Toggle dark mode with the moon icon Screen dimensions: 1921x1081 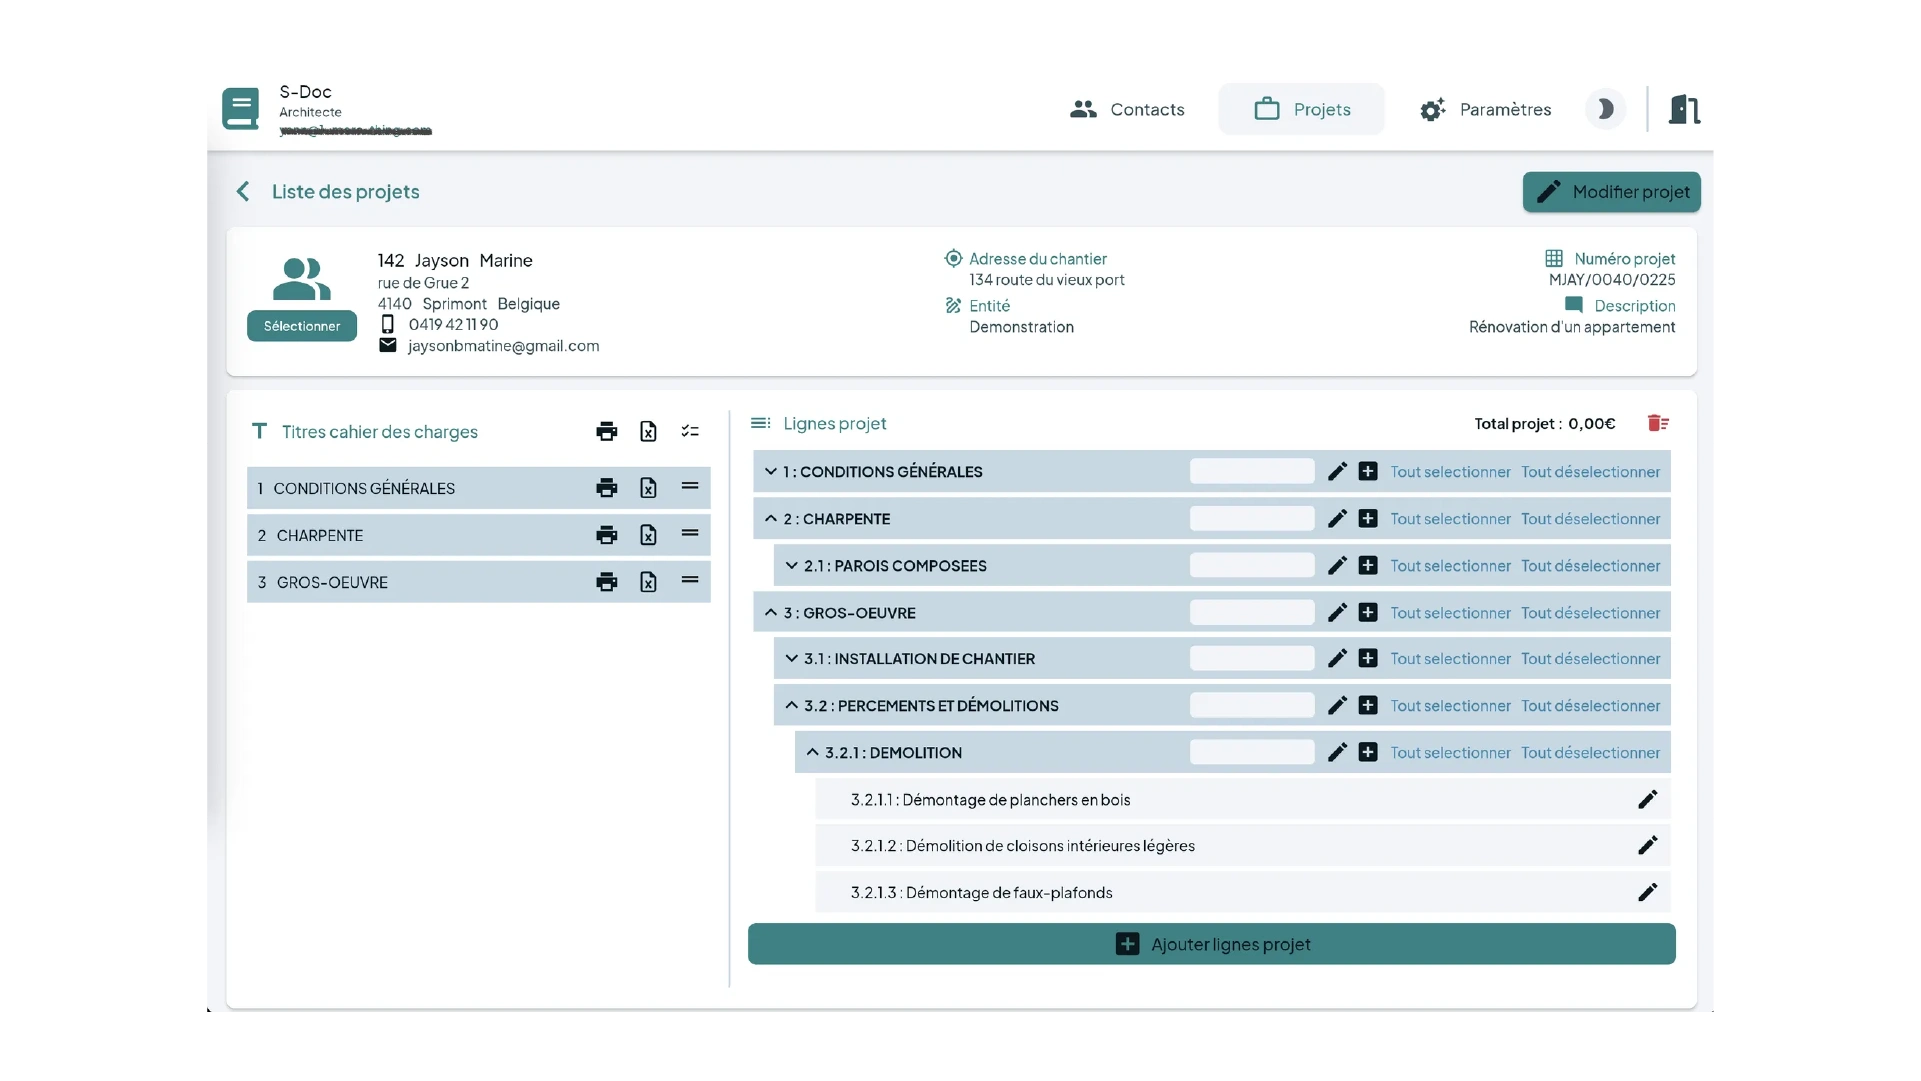pyautogui.click(x=1605, y=109)
